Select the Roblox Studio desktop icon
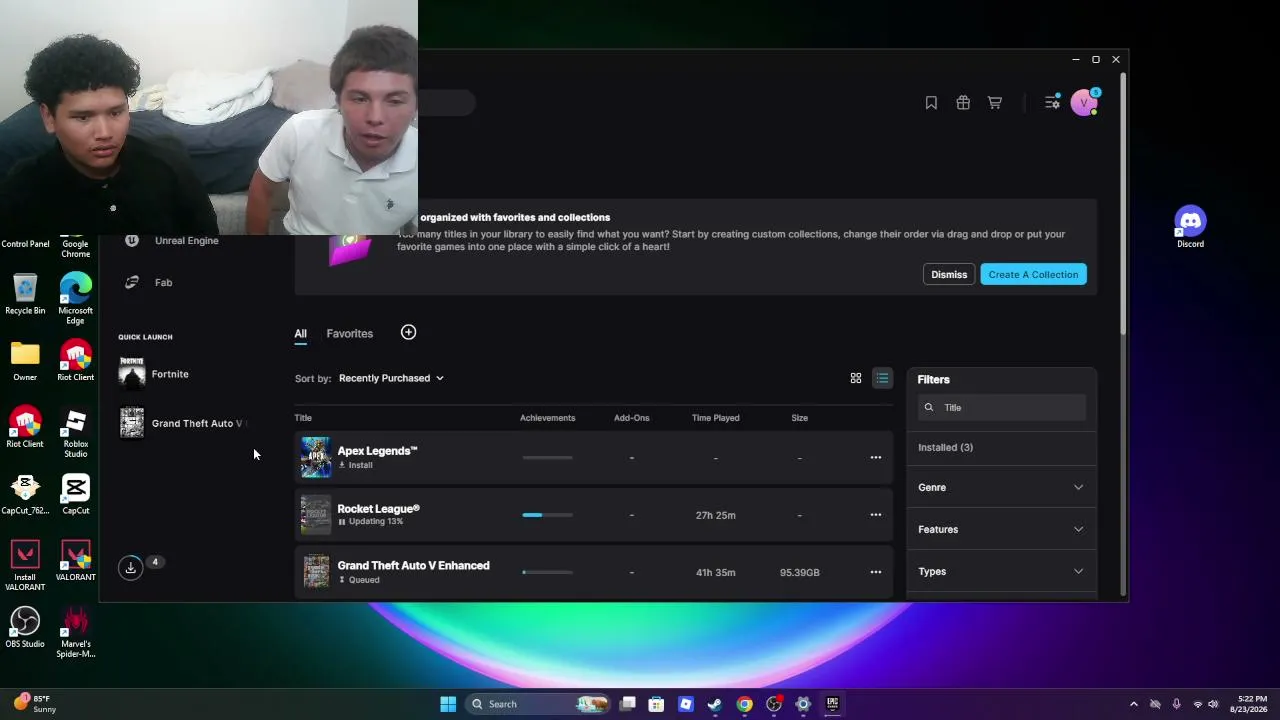 [x=75, y=433]
